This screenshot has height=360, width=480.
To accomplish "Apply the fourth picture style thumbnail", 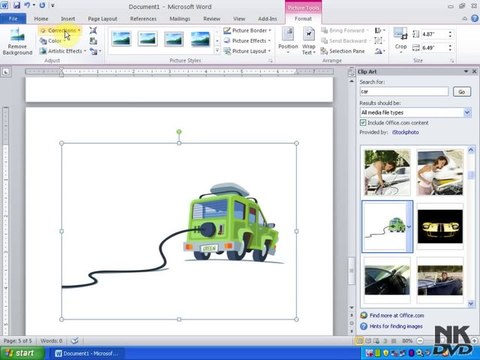I will 200,39.
